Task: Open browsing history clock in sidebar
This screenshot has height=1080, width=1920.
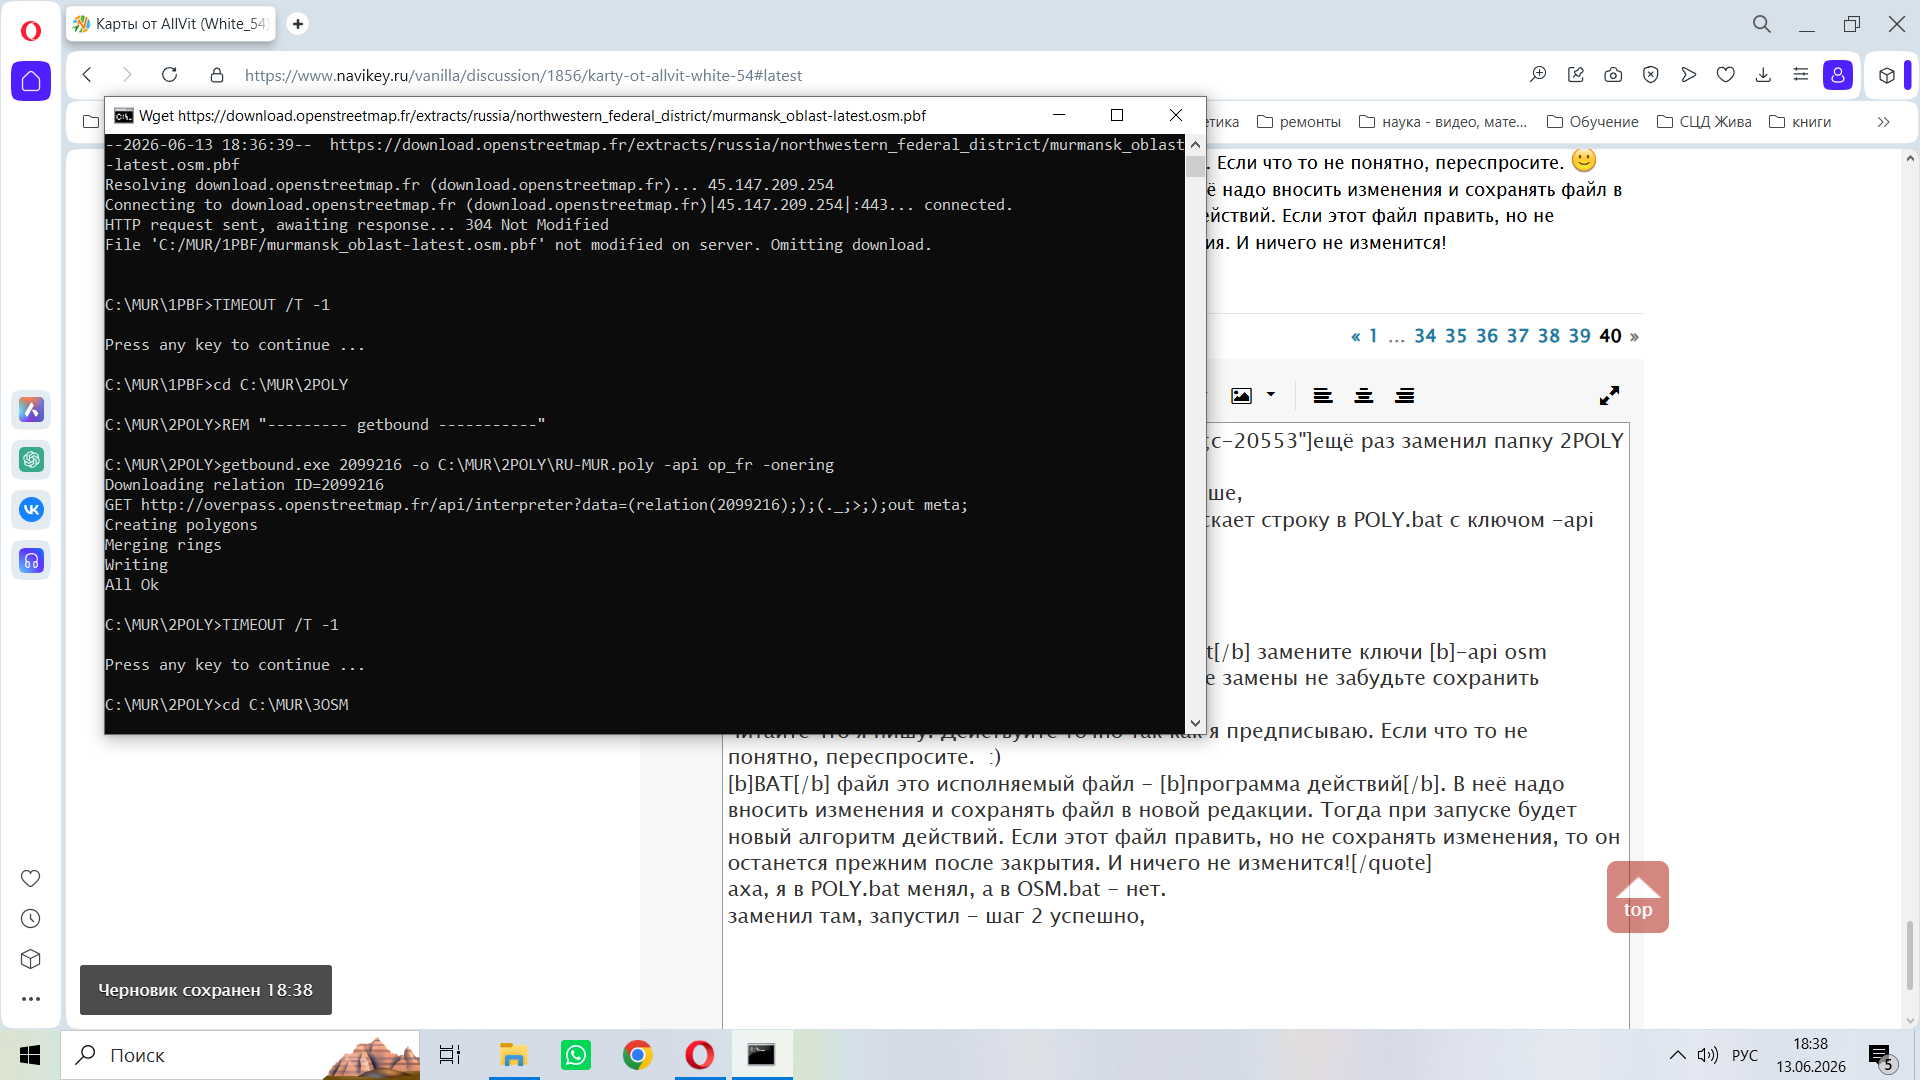Action: (x=31, y=919)
